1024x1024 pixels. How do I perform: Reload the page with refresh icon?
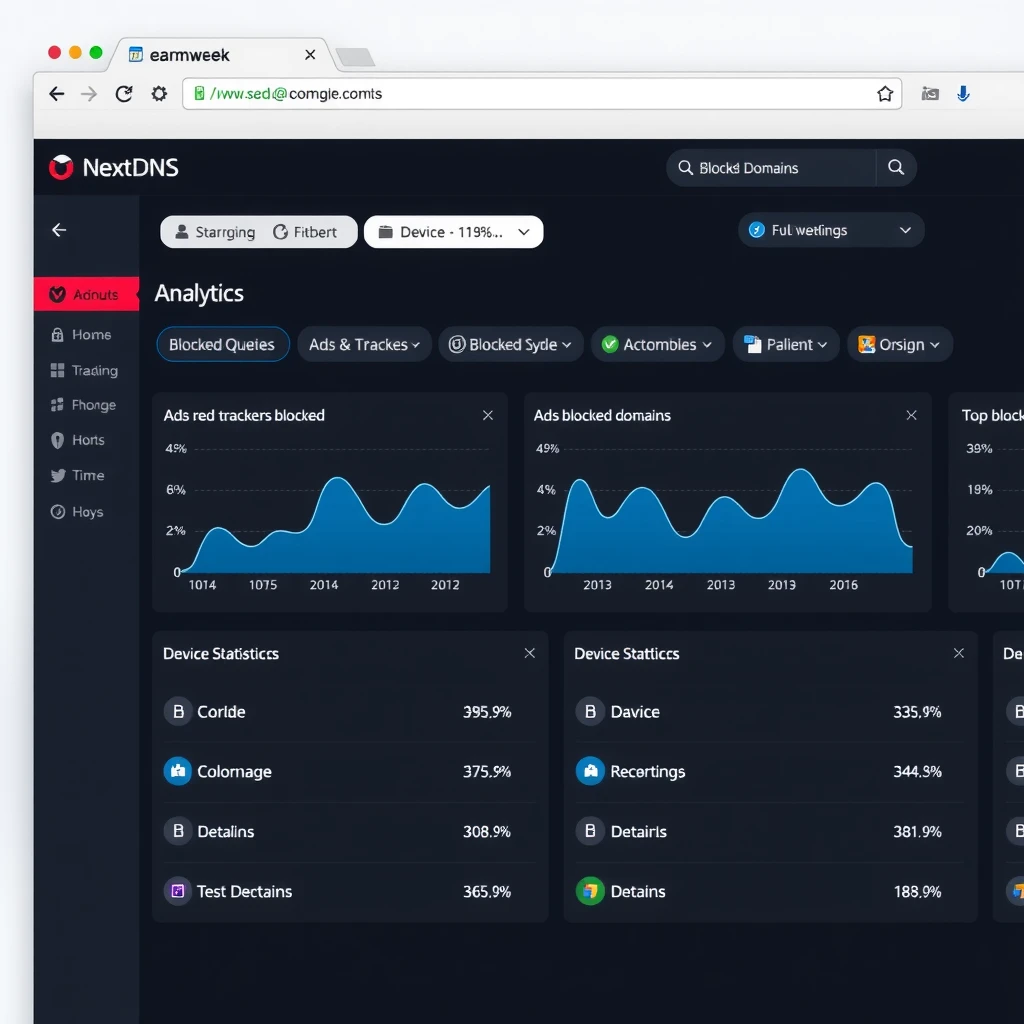(124, 94)
